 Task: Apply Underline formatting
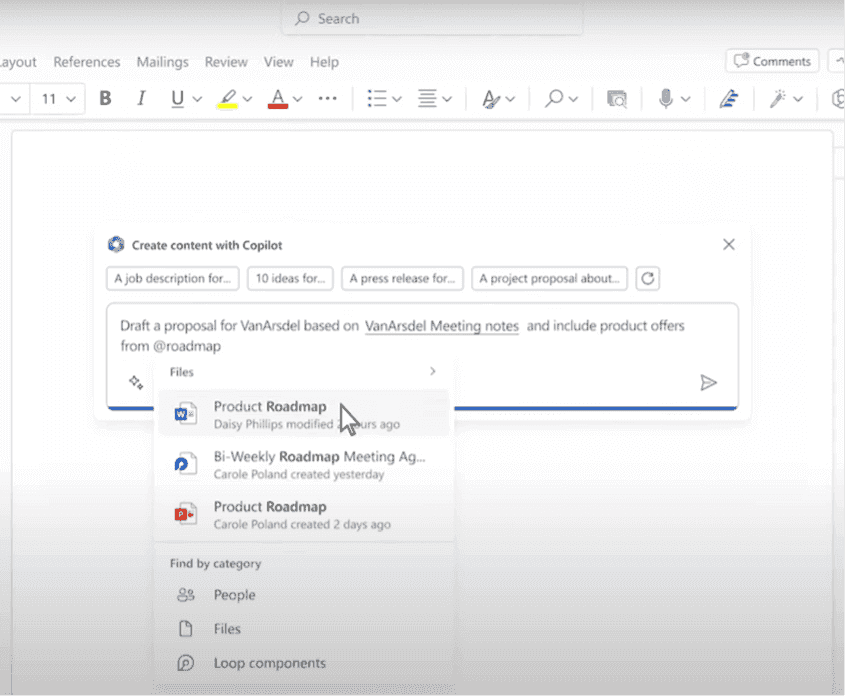177,99
